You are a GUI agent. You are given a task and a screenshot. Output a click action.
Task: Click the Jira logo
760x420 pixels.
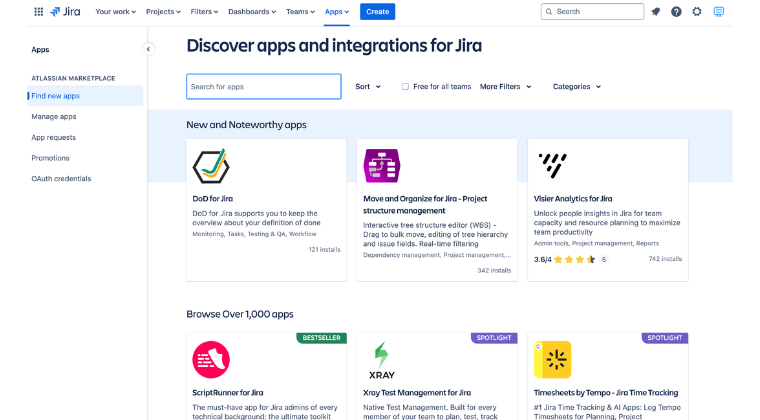65,12
